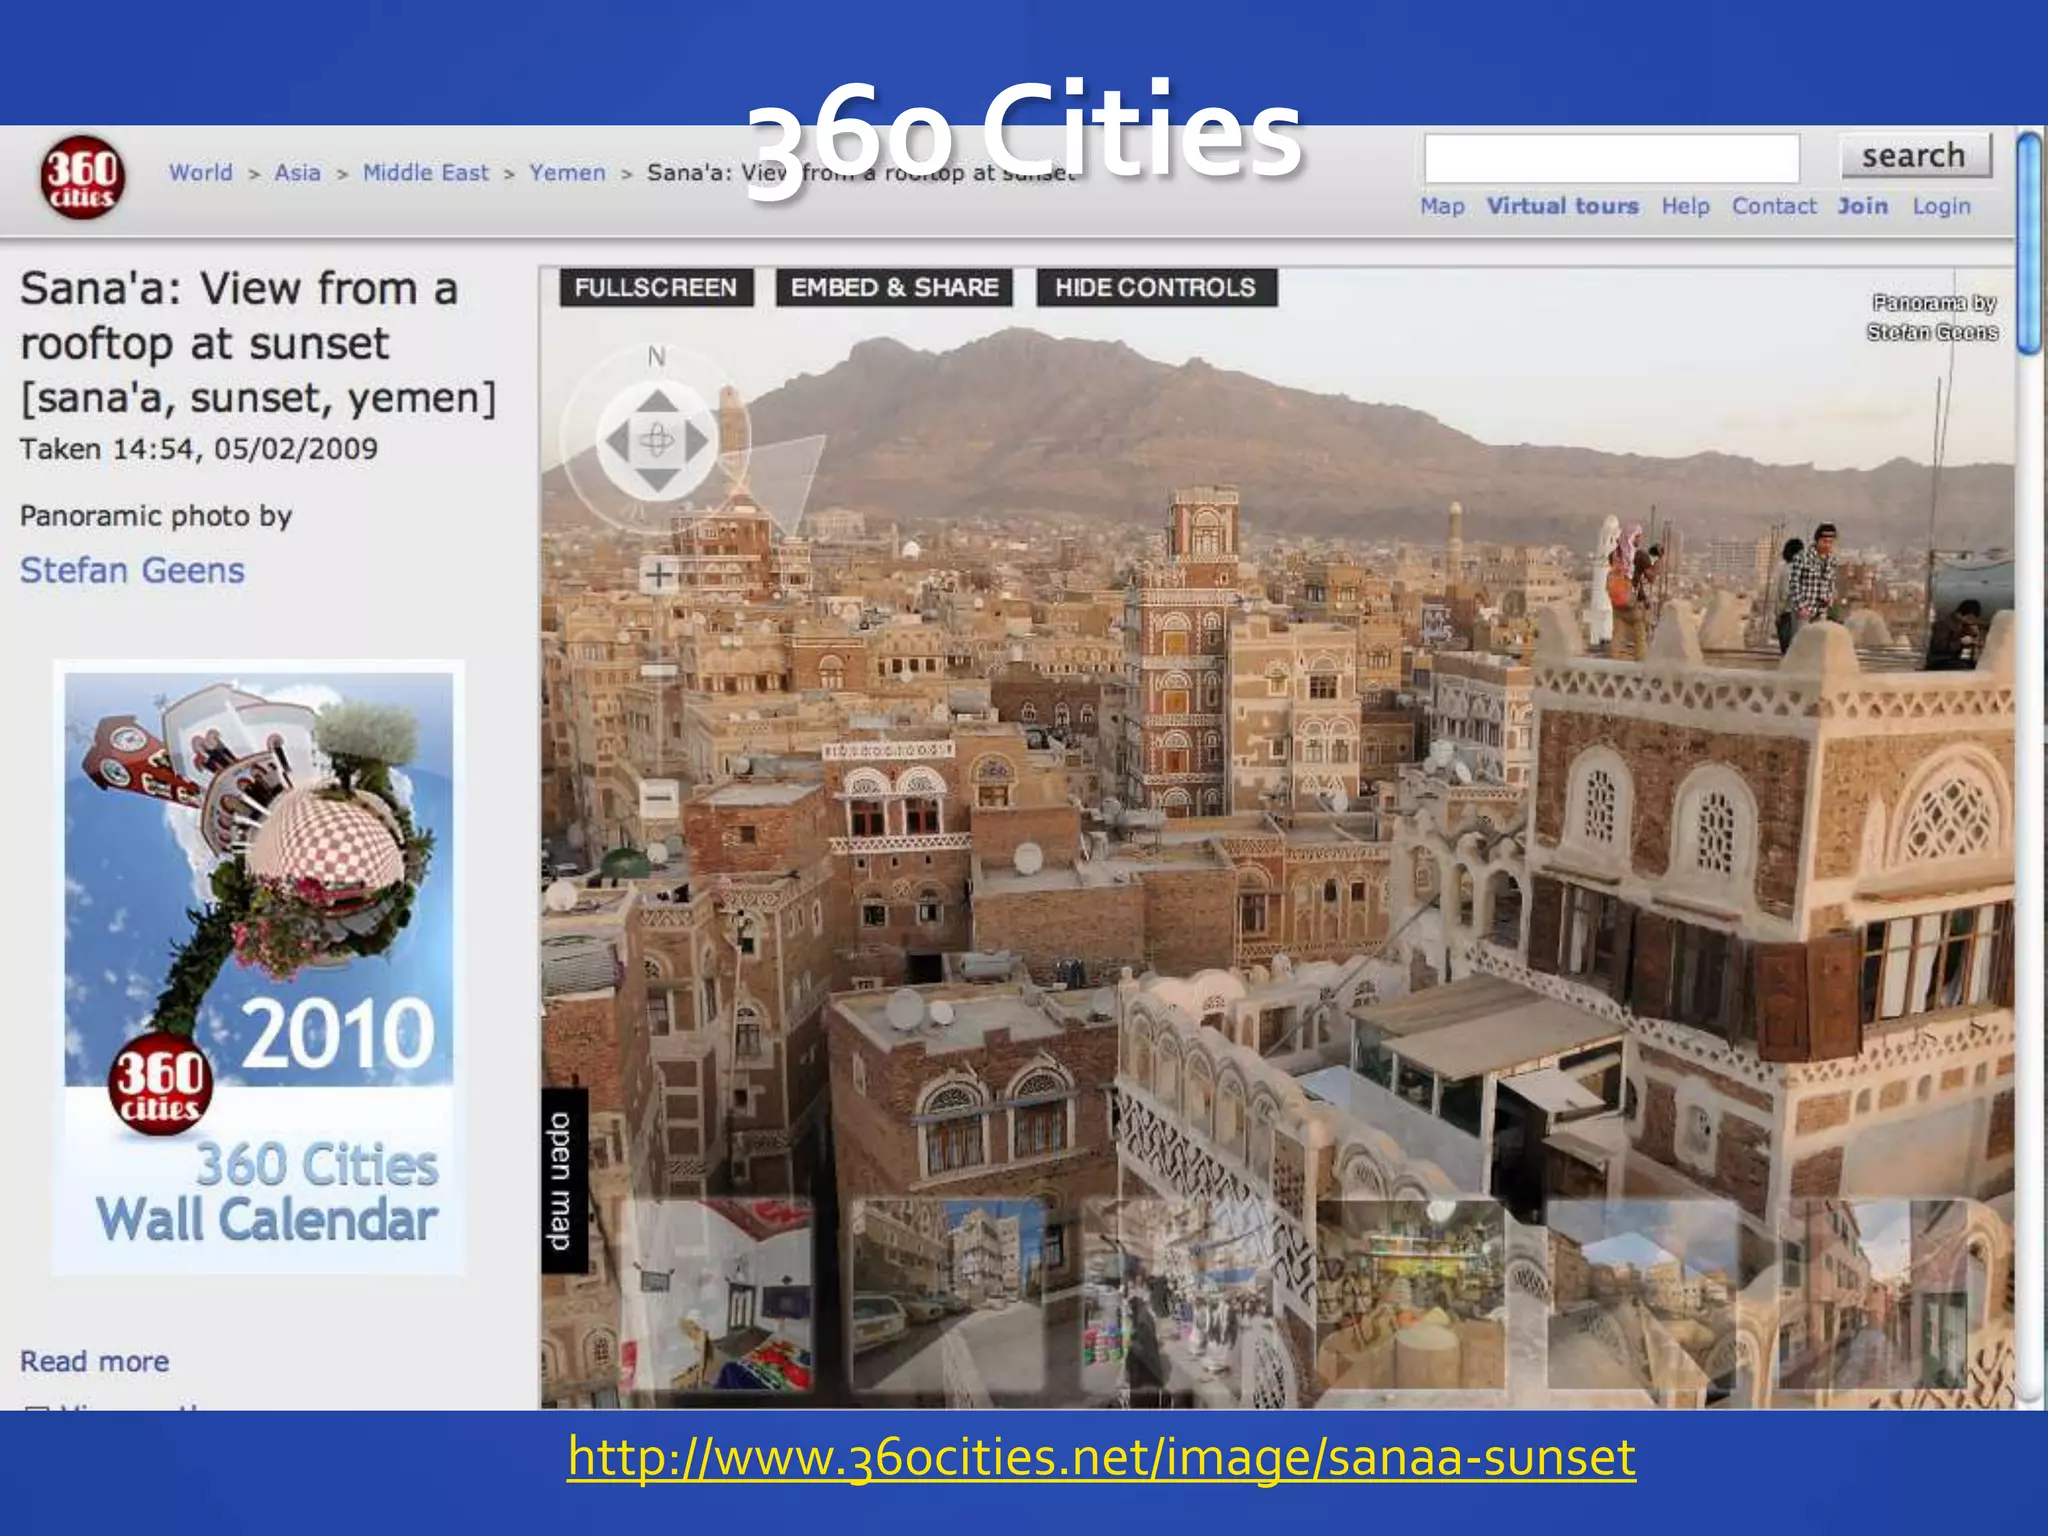Screen dimensions: 2048x1536
Task: Go to Middle East in the breadcrumb
Action: click(x=426, y=173)
